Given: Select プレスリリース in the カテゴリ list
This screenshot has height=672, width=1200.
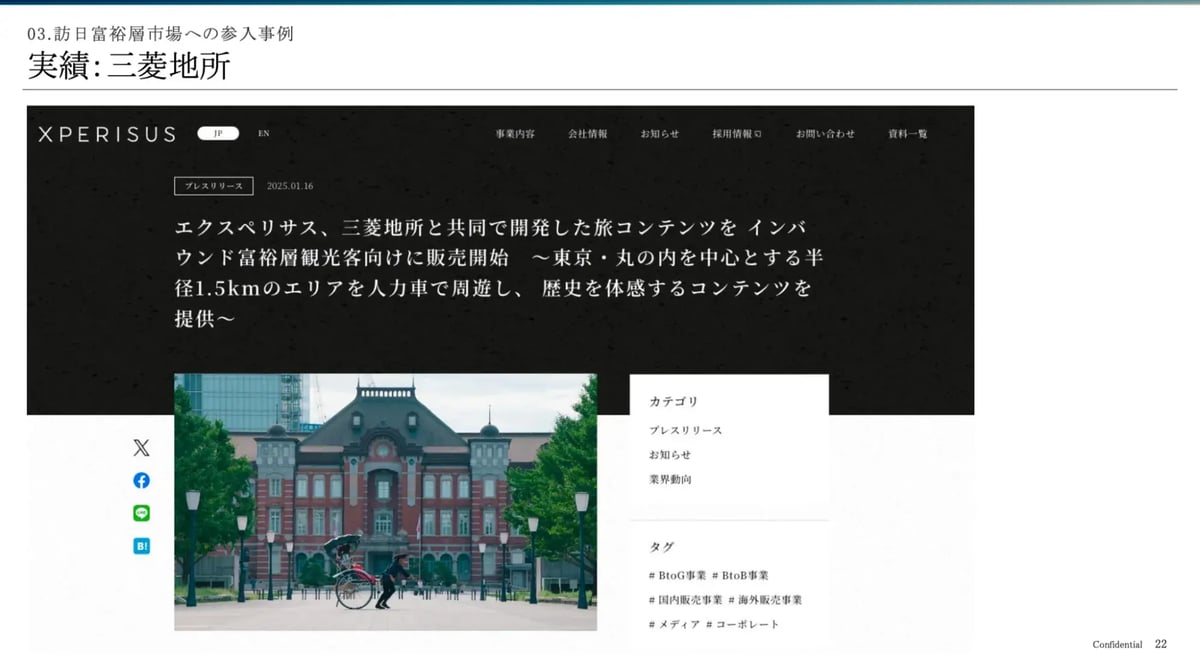Looking at the screenshot, I should [685, 430].
